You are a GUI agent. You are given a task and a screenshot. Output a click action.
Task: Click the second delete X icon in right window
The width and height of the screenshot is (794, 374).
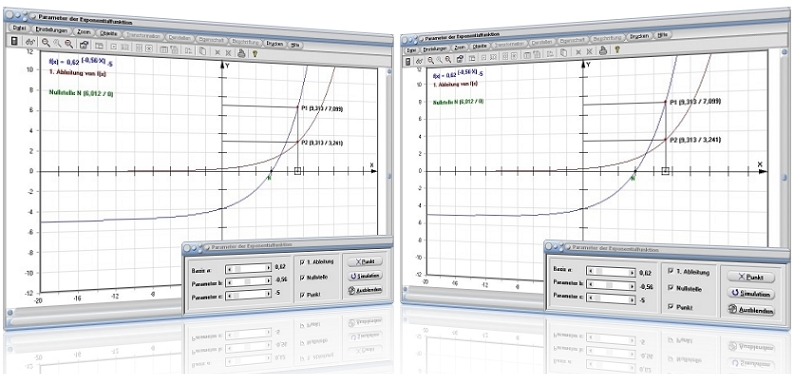(589, 51)
